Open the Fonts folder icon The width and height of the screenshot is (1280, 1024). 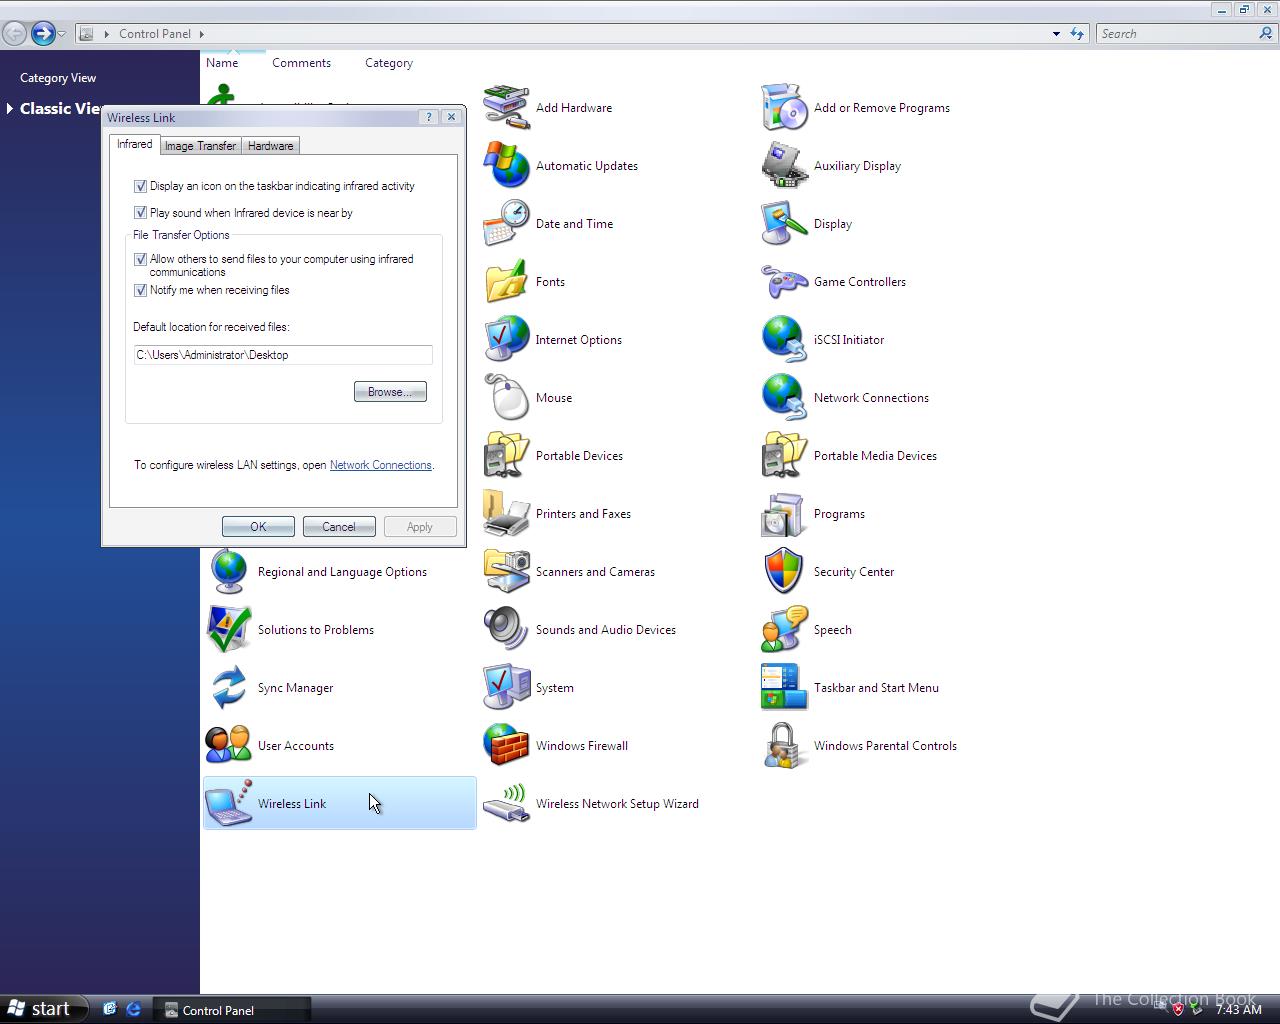(x=506, y=282)
